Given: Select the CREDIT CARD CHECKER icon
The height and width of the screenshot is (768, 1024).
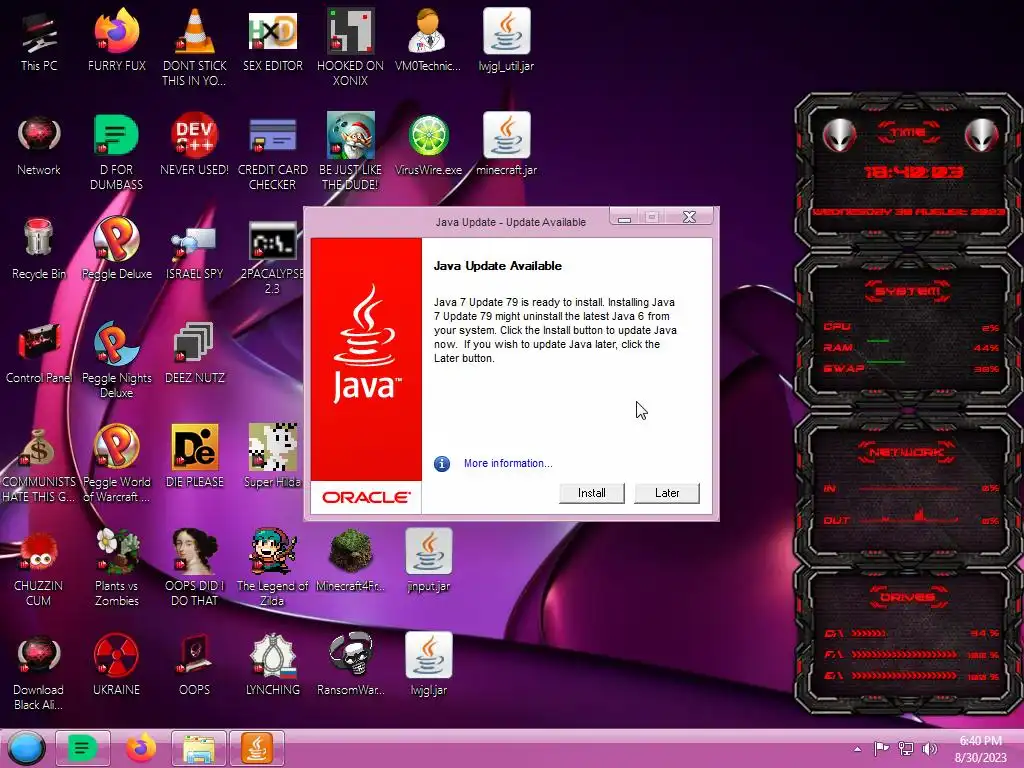Looking at the screenshot, I should click(x=273, y=152).
